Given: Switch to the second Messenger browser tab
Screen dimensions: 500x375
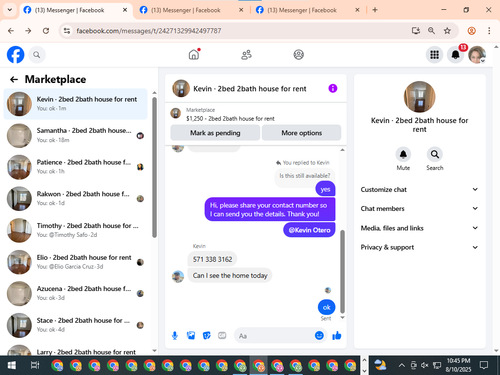Looking at the screenshot, I should coord(191,10).
